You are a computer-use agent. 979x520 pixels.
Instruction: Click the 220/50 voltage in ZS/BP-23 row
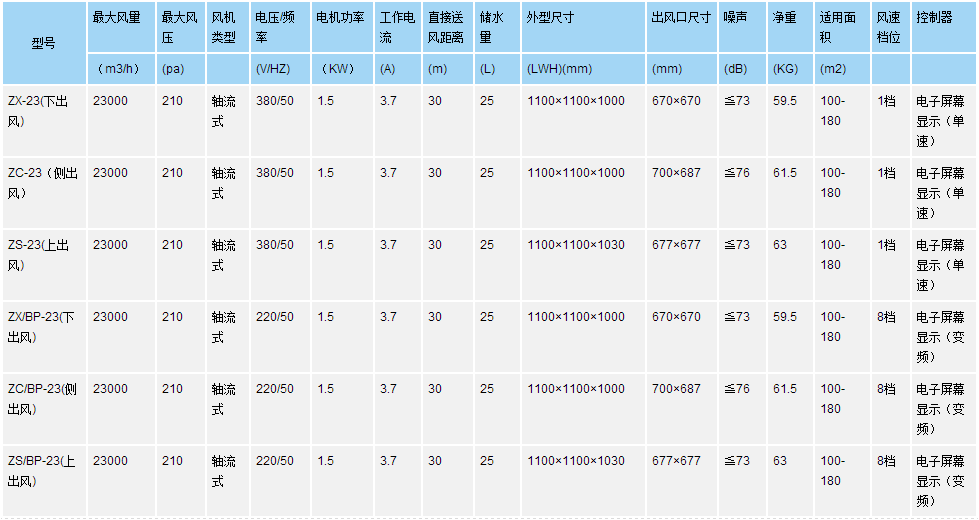tap(275, 461)
